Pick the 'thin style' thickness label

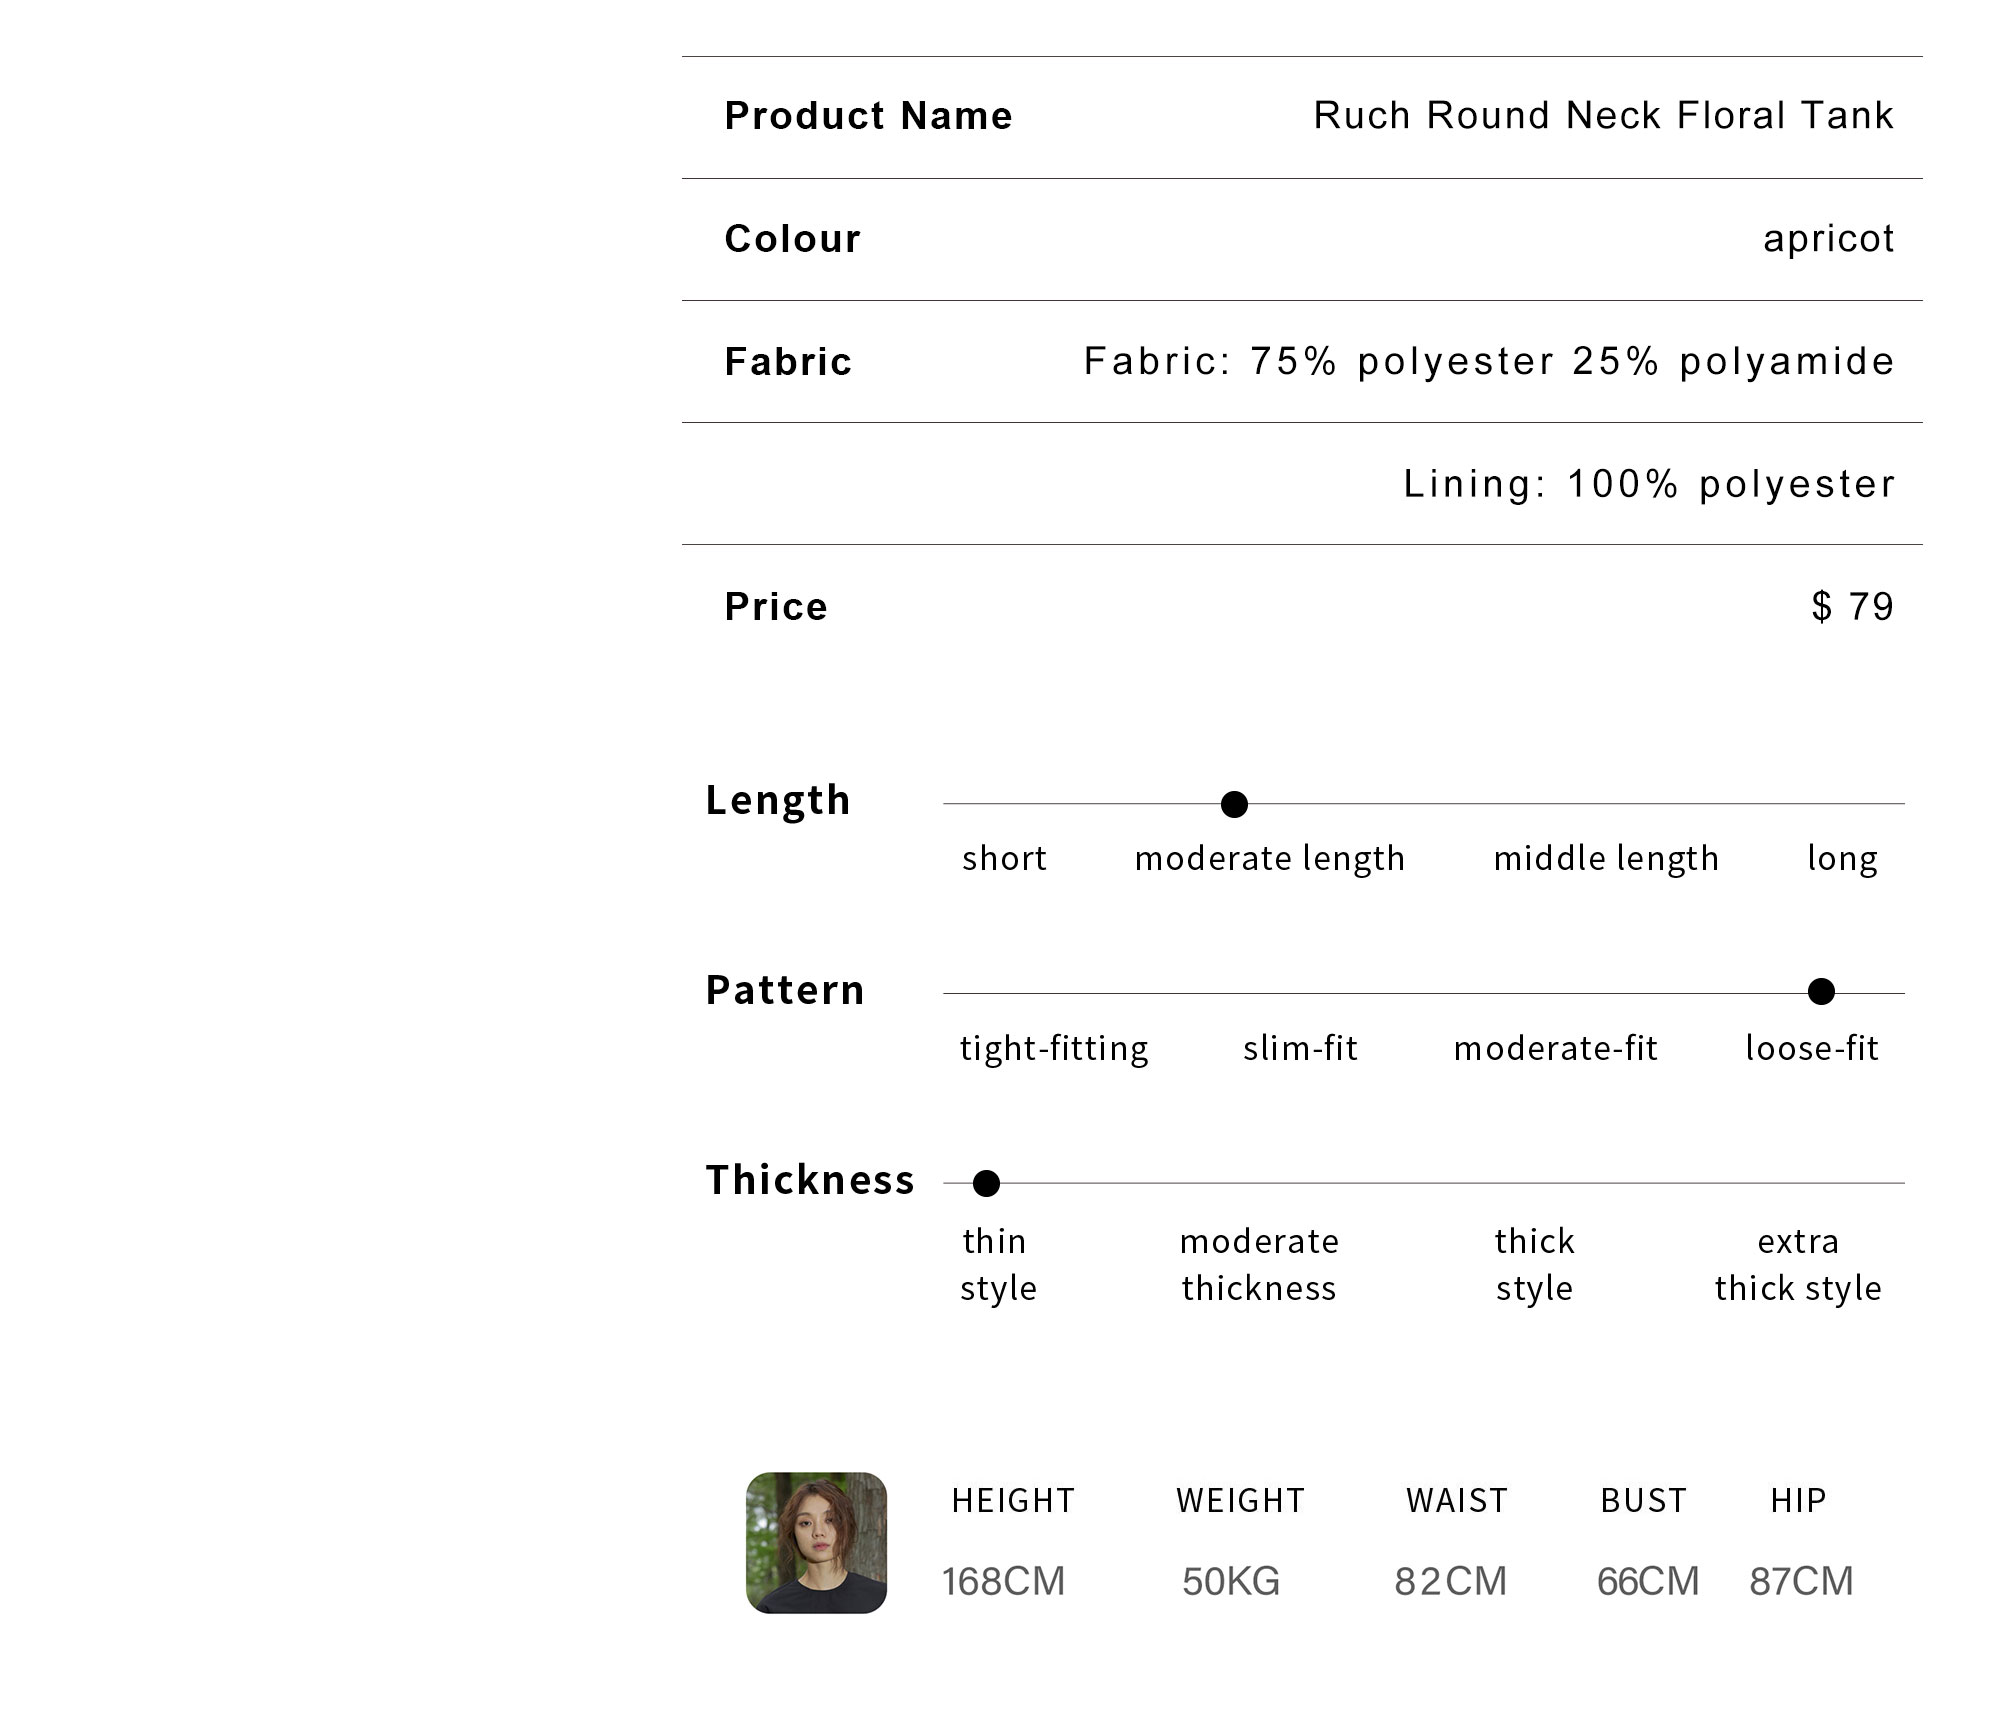(x=998, y=1265)
